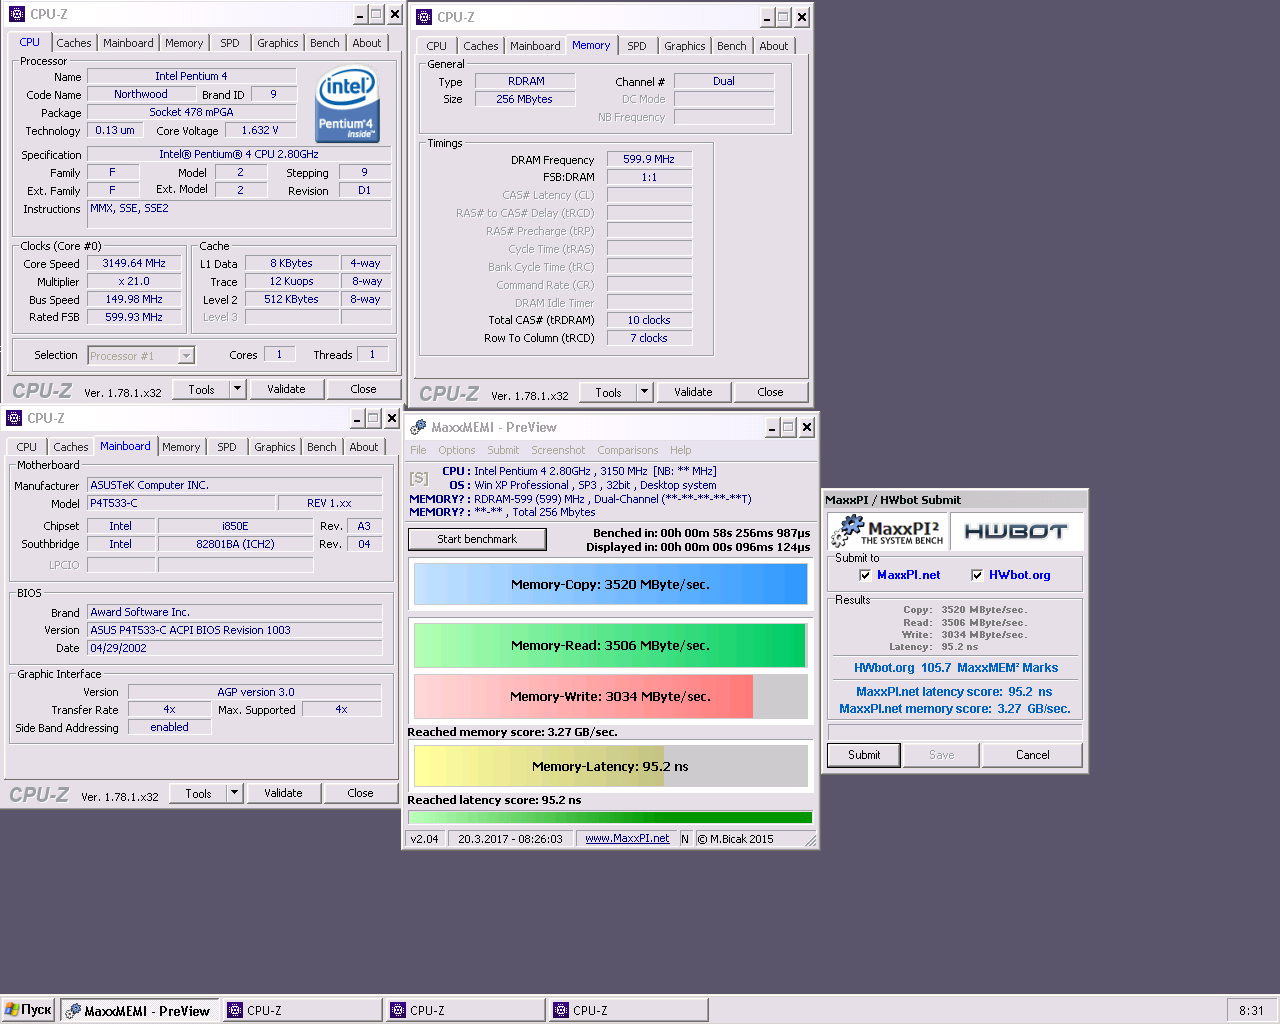Switch to MaxxMEM PreView taskbar button

139,1011
